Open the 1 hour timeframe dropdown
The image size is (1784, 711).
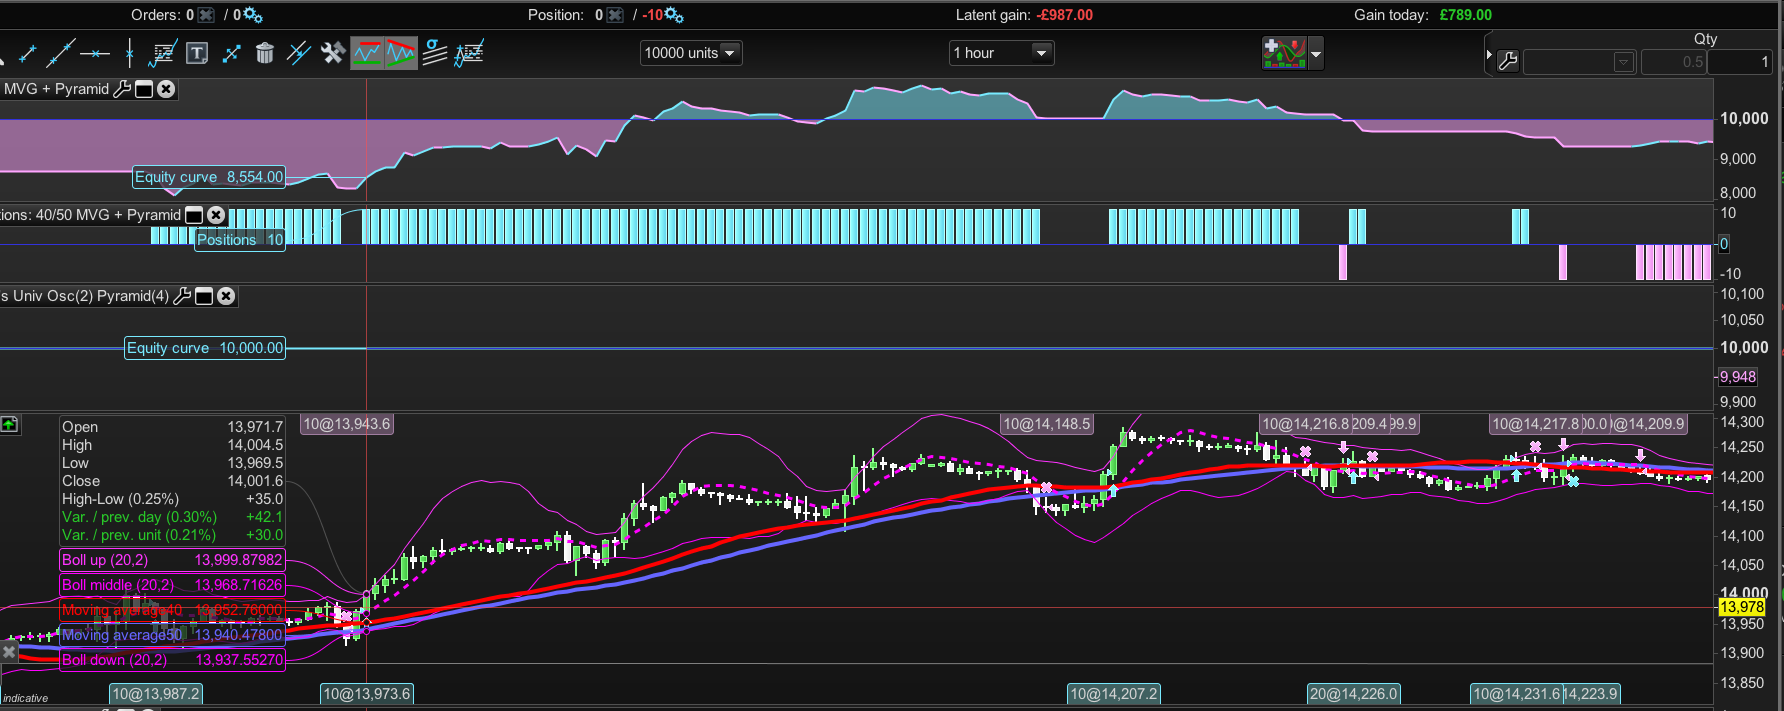click(1001, 53)
